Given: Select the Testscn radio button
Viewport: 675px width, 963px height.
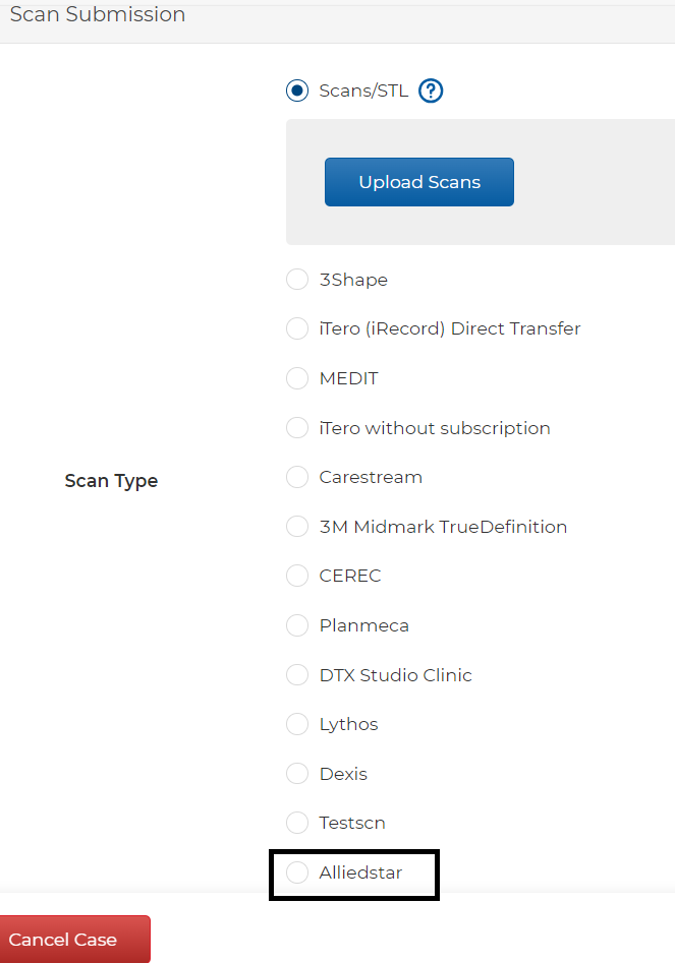Looking at the screenshot, I should 297,822.
